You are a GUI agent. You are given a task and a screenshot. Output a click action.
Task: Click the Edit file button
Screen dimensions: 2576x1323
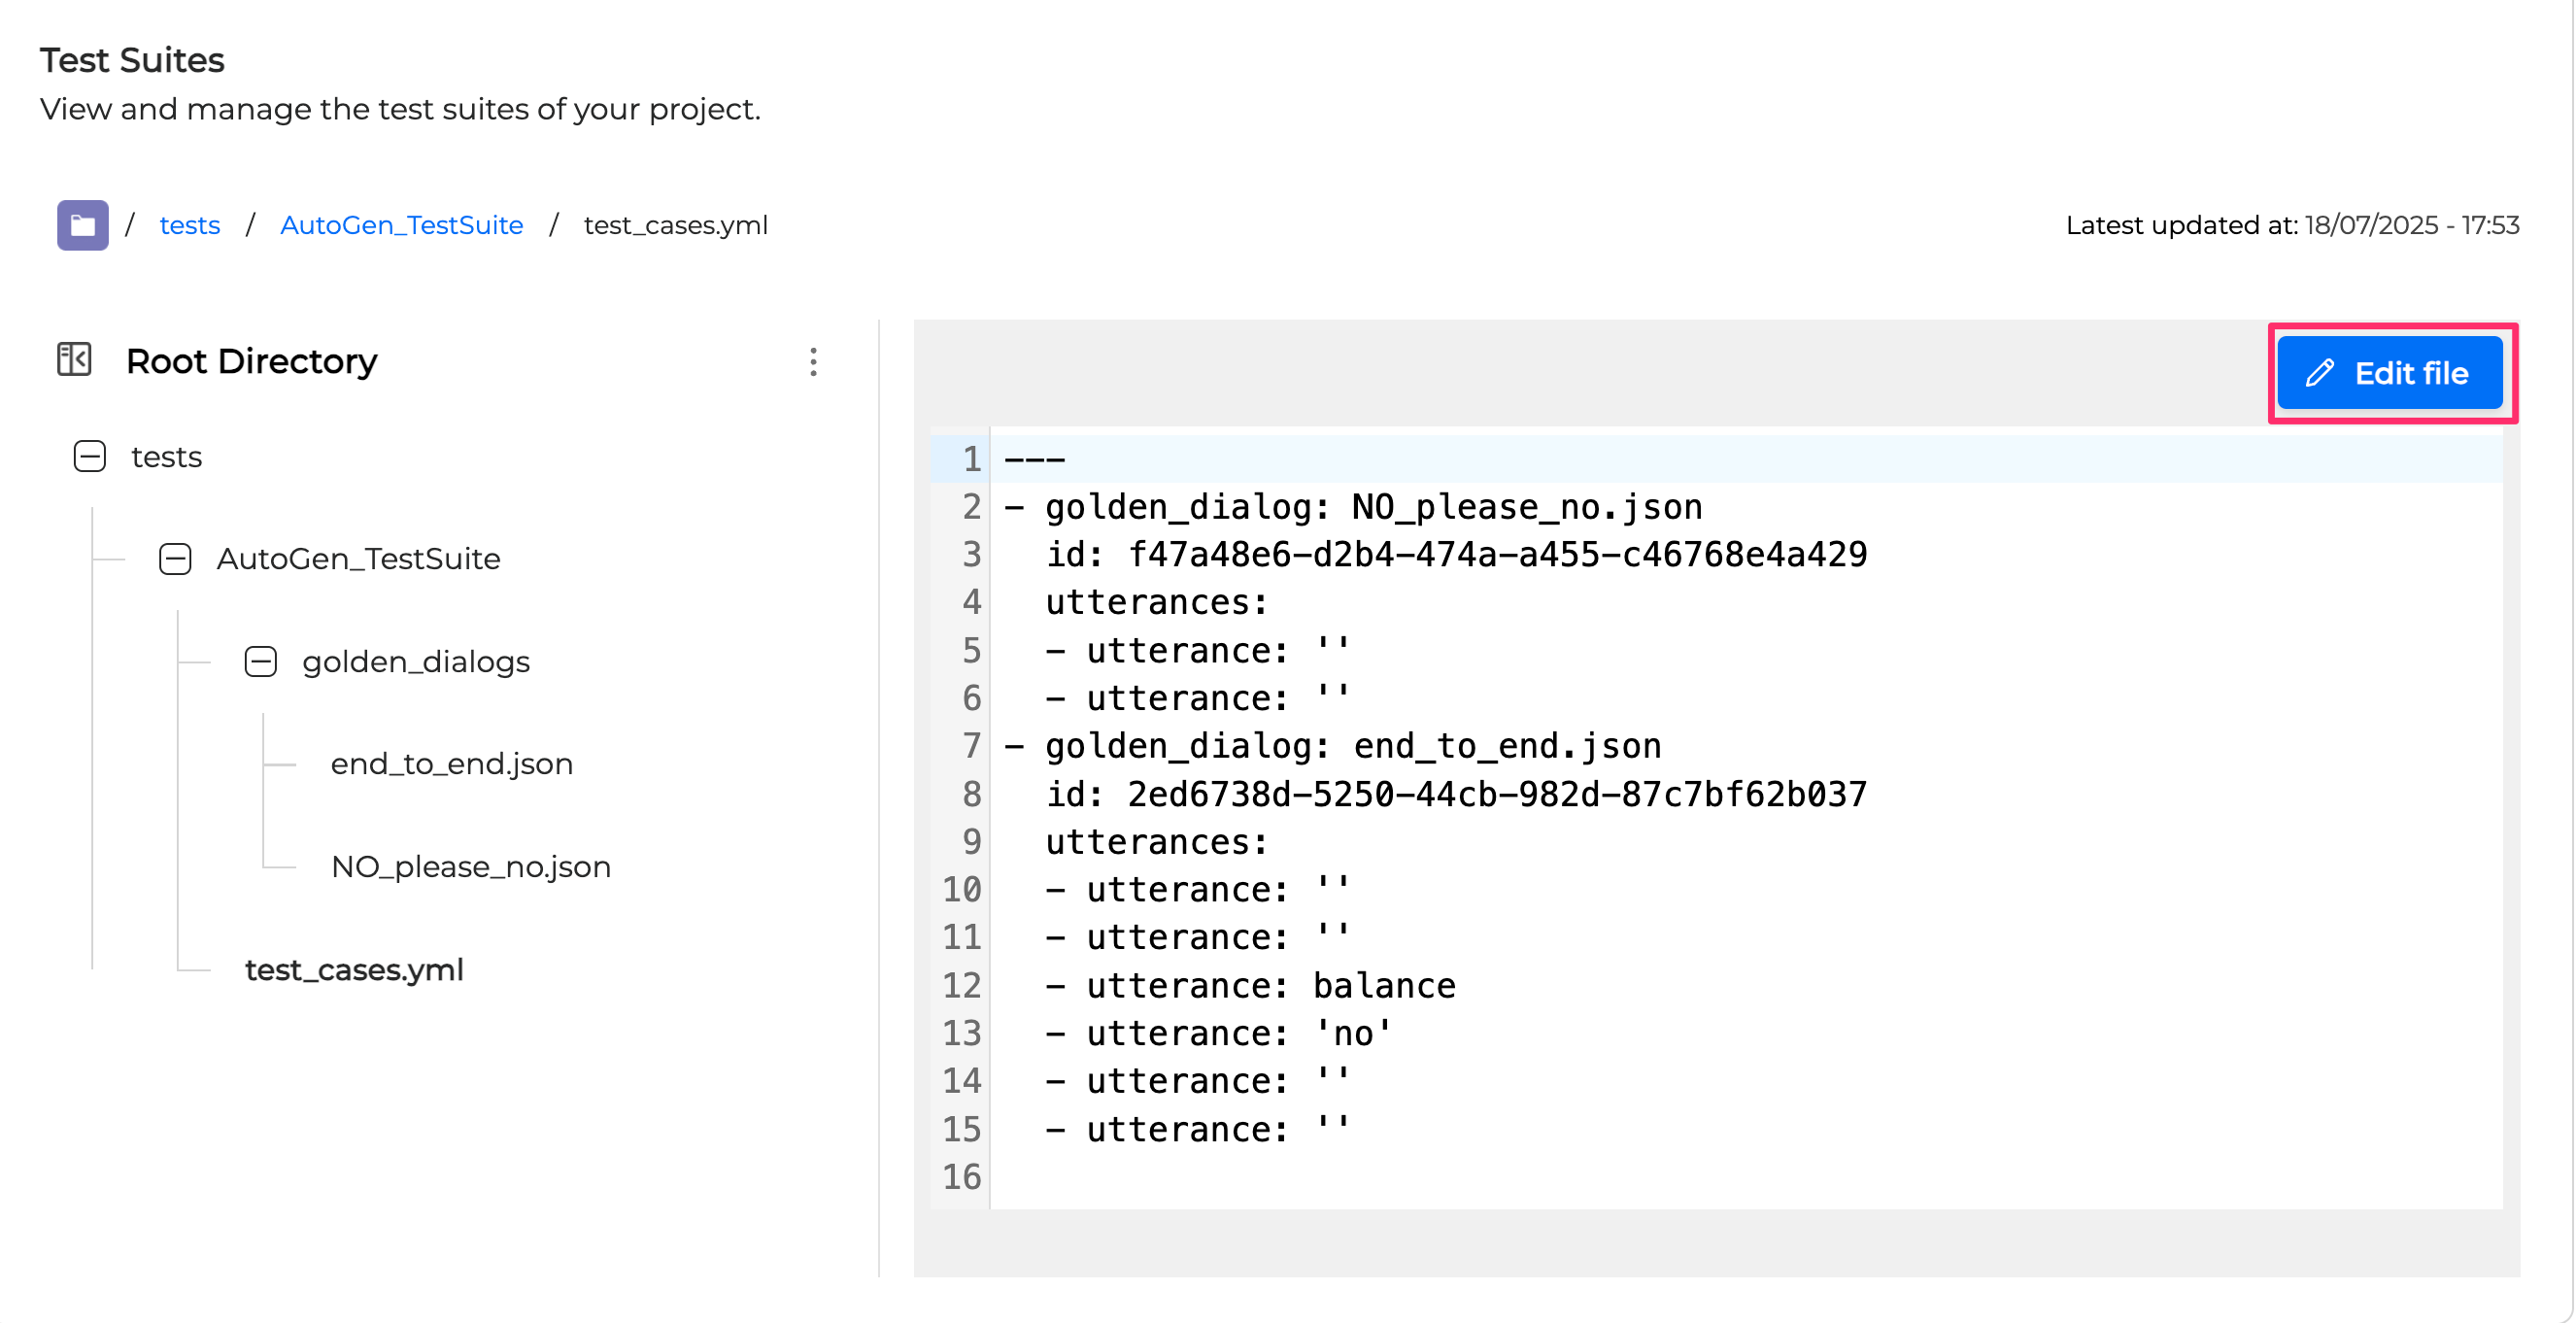point(2392,372)
